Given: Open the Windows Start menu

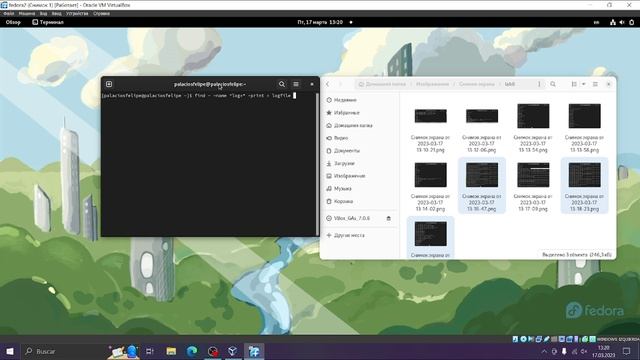Looking at the screenshot, I should pos(10,351).
